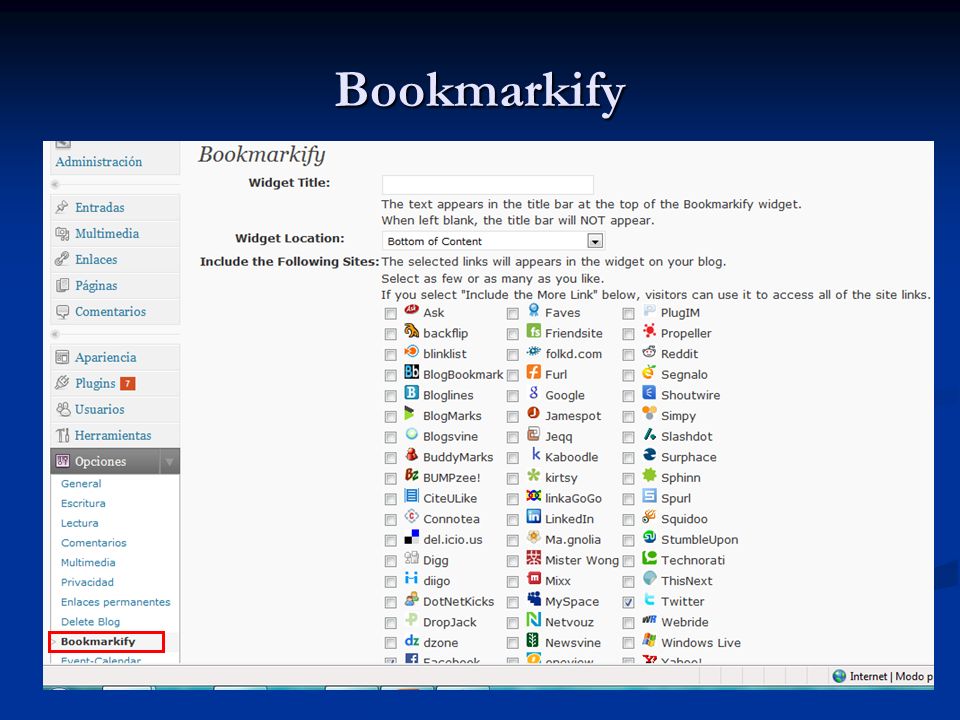Click the Google site icon

point(534,394)
